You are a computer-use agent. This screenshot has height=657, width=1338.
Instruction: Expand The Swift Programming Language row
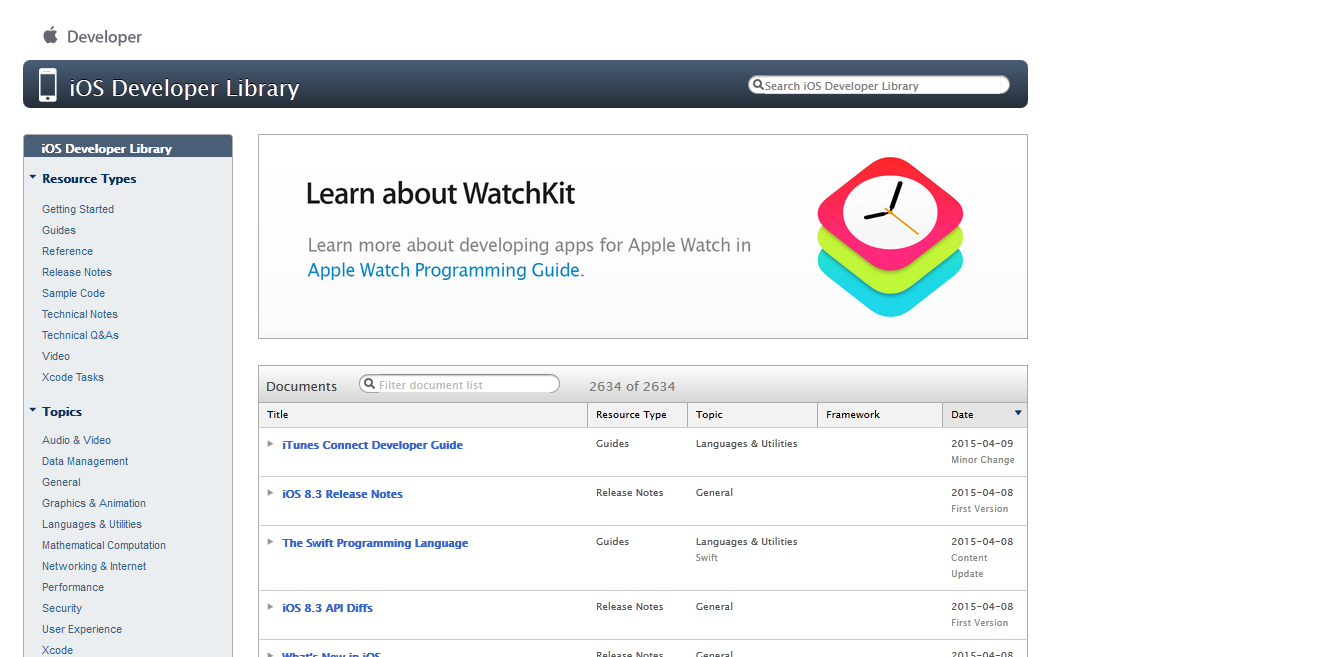[x=270, y=542]
